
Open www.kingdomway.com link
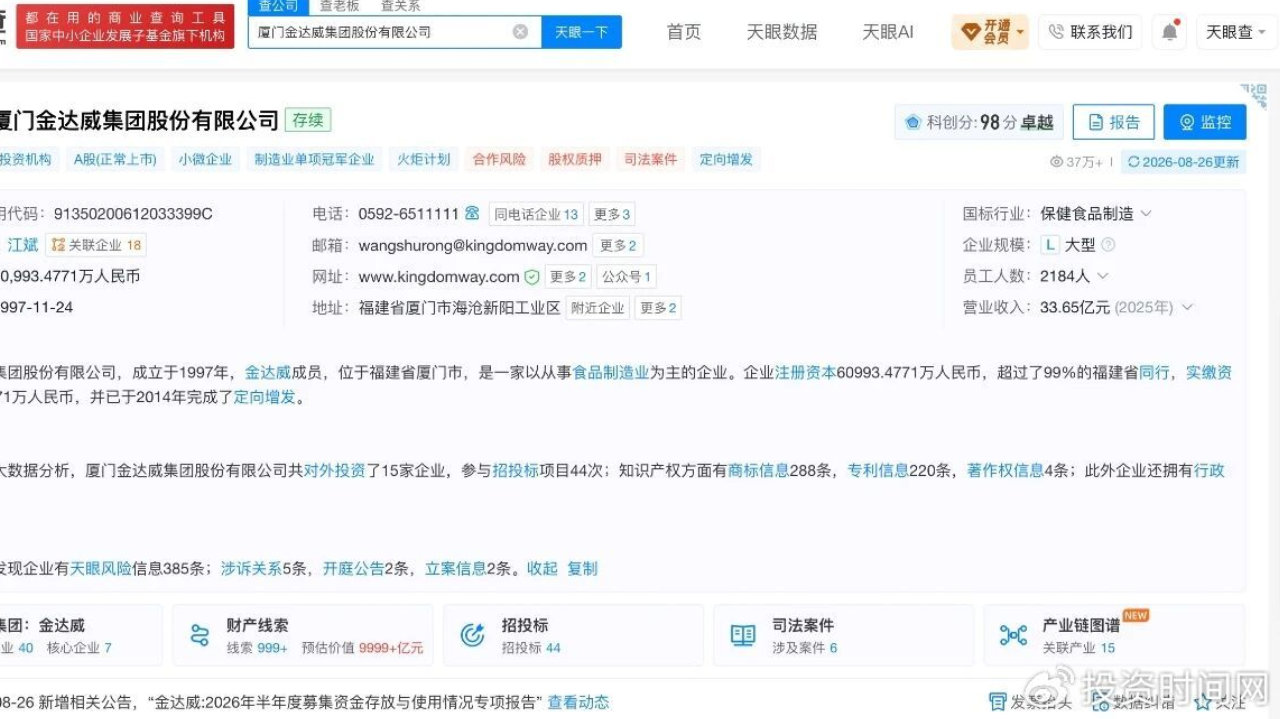439,277
